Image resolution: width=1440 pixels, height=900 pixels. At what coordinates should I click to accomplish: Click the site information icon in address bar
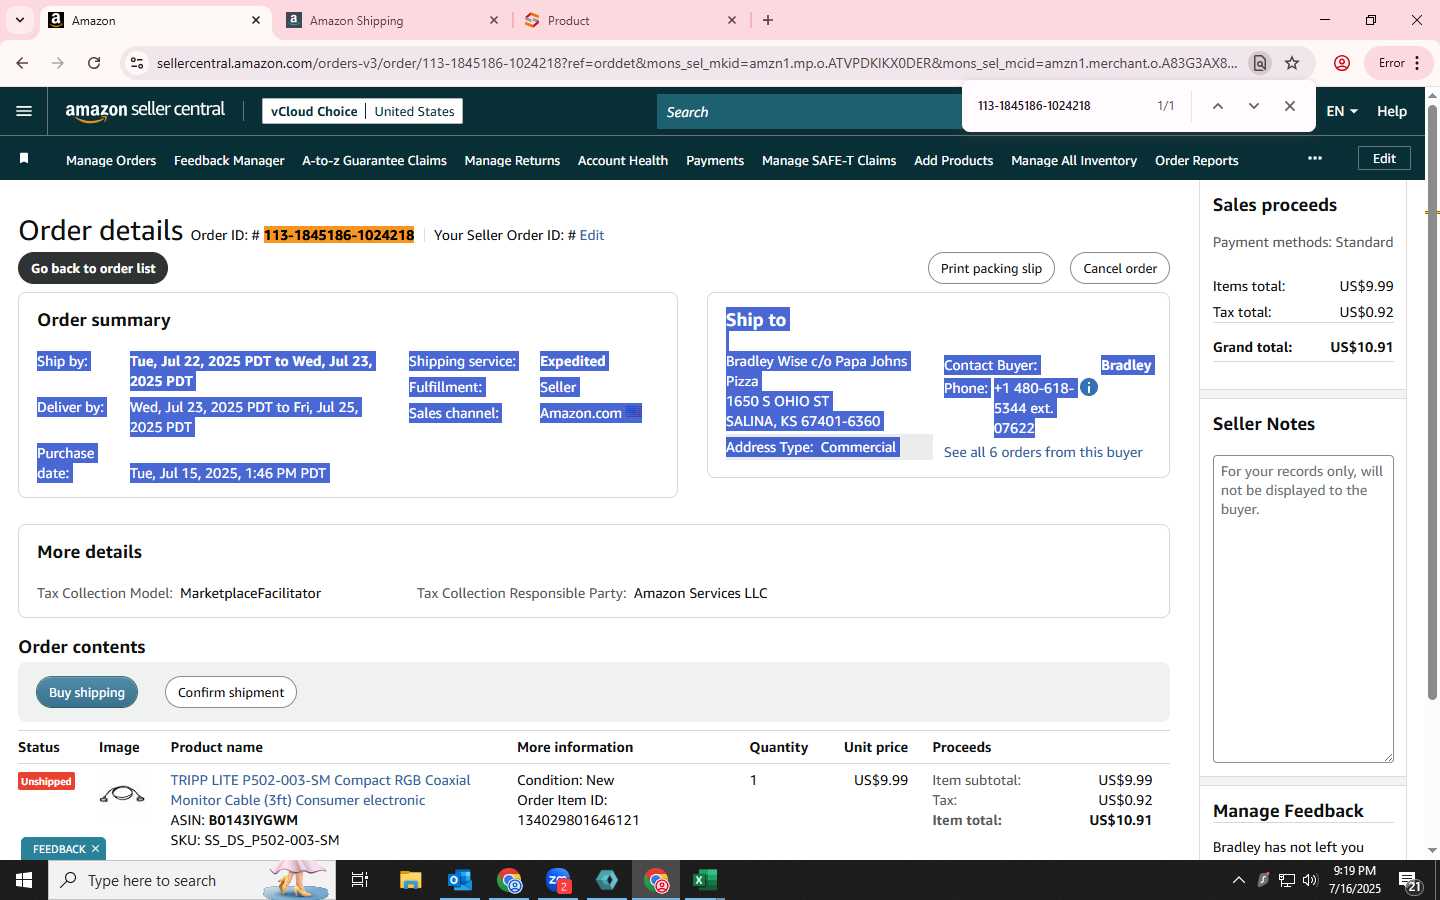click(x=137, y=63)
